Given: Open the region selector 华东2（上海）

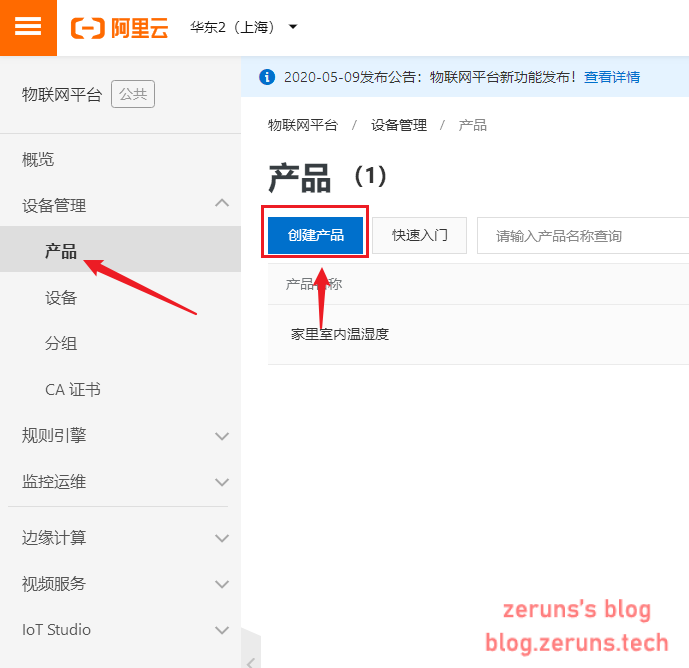Looking at the screenshot, I should 244,27.
